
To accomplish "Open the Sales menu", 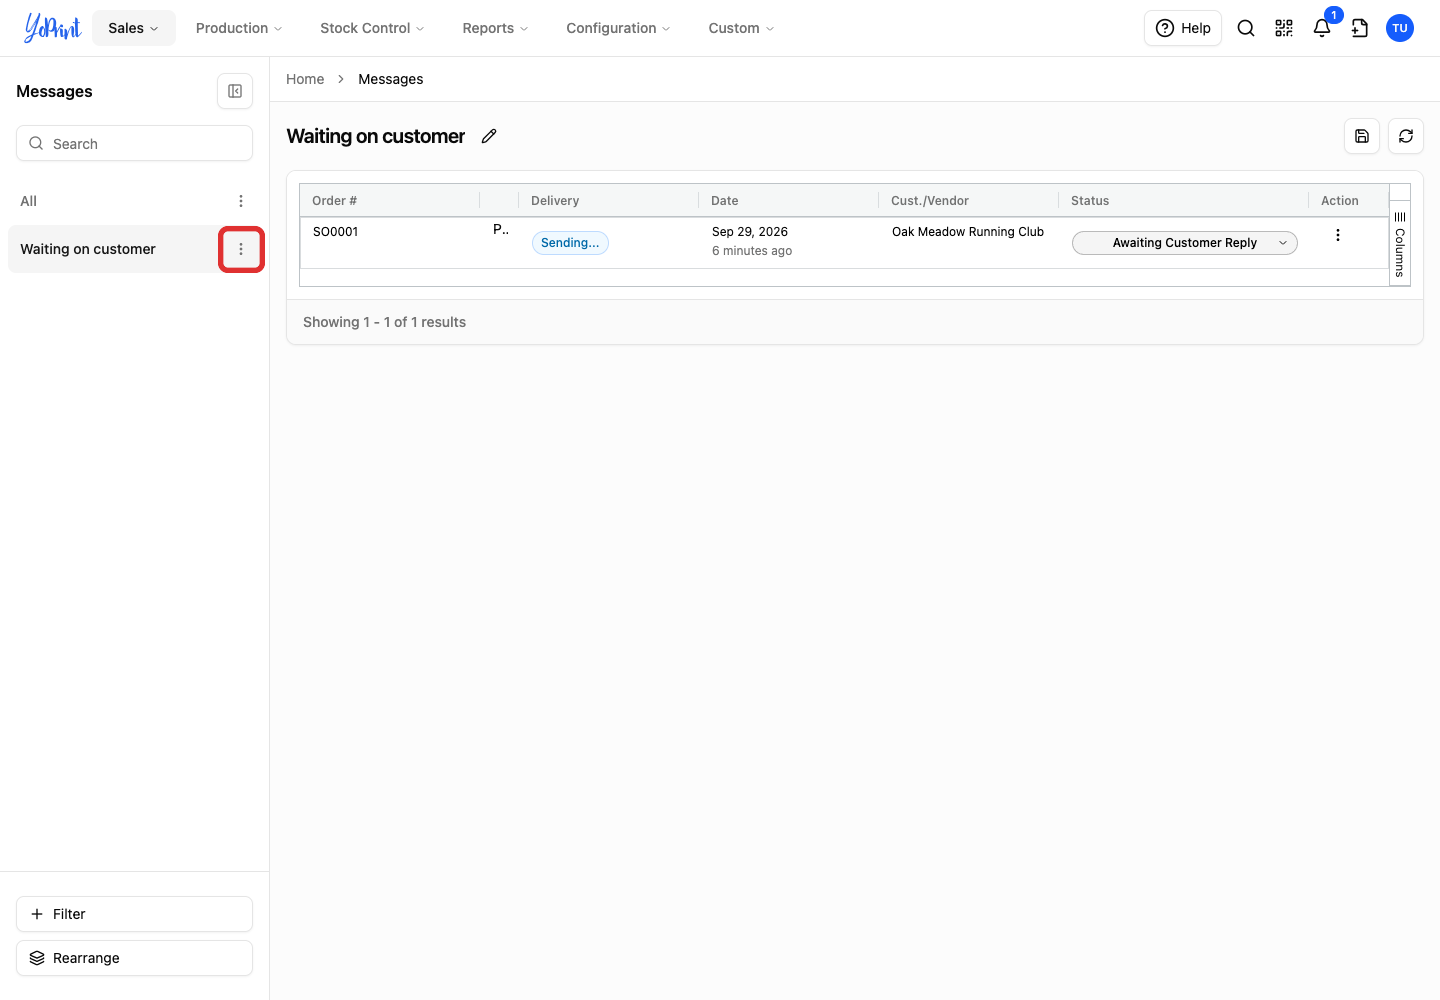I will pos(134,28).
